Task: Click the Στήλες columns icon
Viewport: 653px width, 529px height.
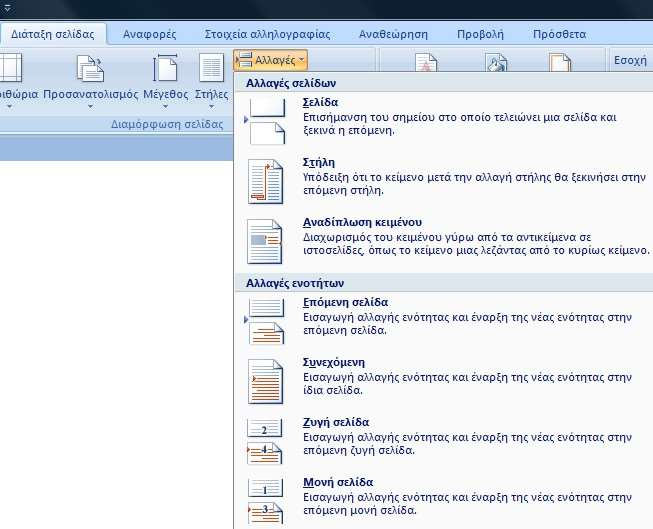Action: click(x=211, y=67)
